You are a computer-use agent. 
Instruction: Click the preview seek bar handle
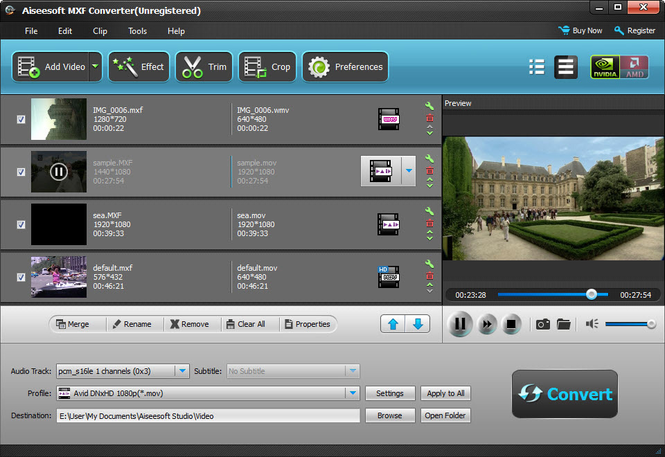click(x=591, y=294)
